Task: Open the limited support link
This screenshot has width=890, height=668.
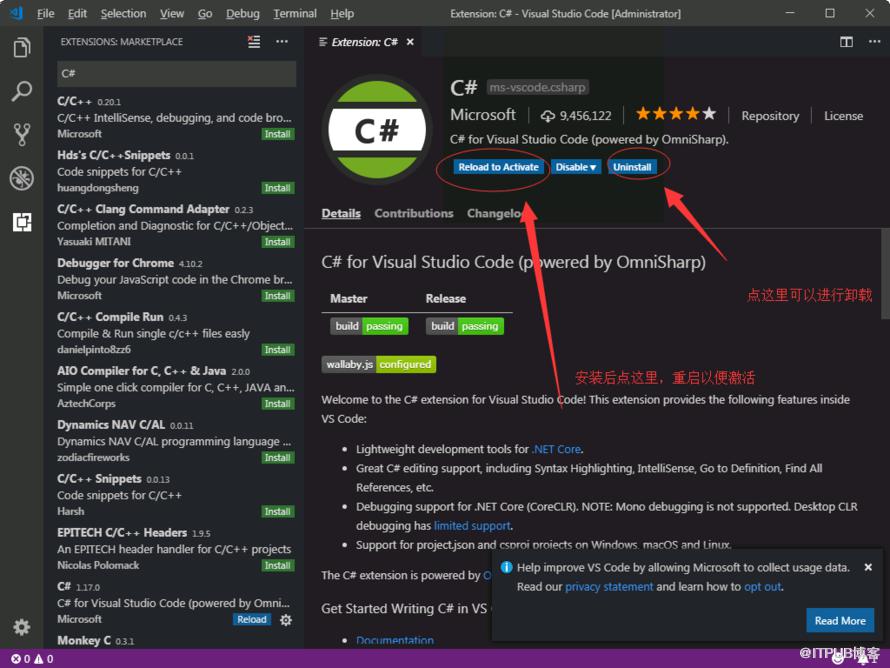Action: 472,526
